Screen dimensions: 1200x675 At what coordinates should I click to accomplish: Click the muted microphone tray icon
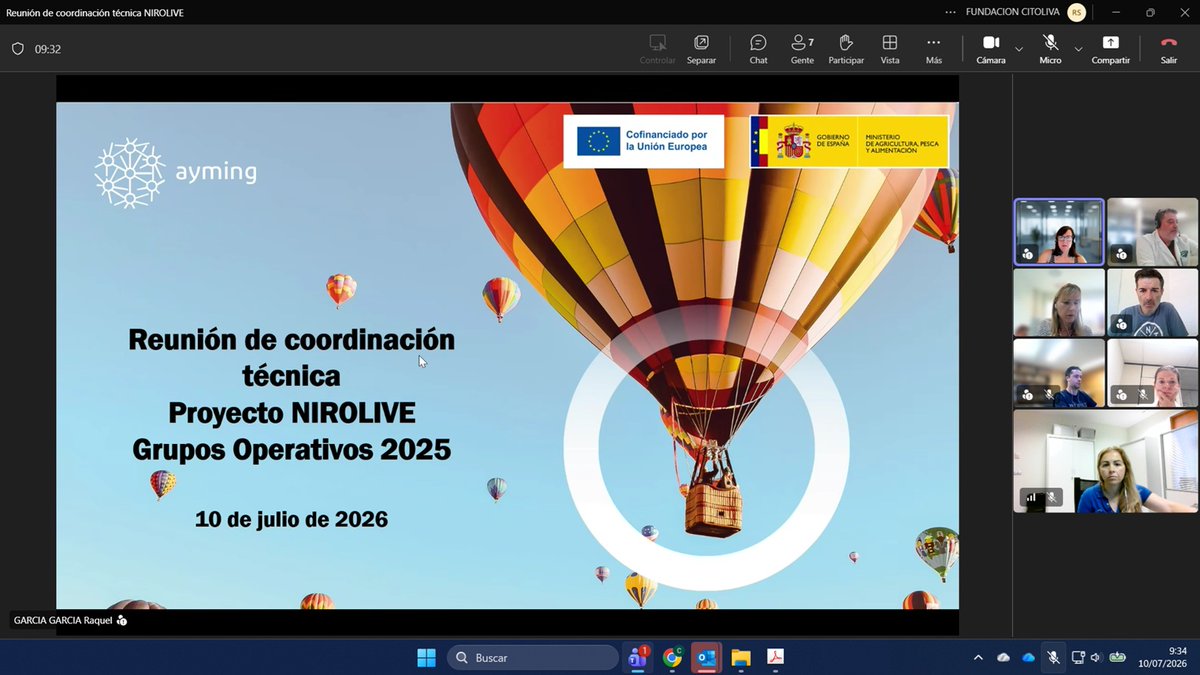1052,657
